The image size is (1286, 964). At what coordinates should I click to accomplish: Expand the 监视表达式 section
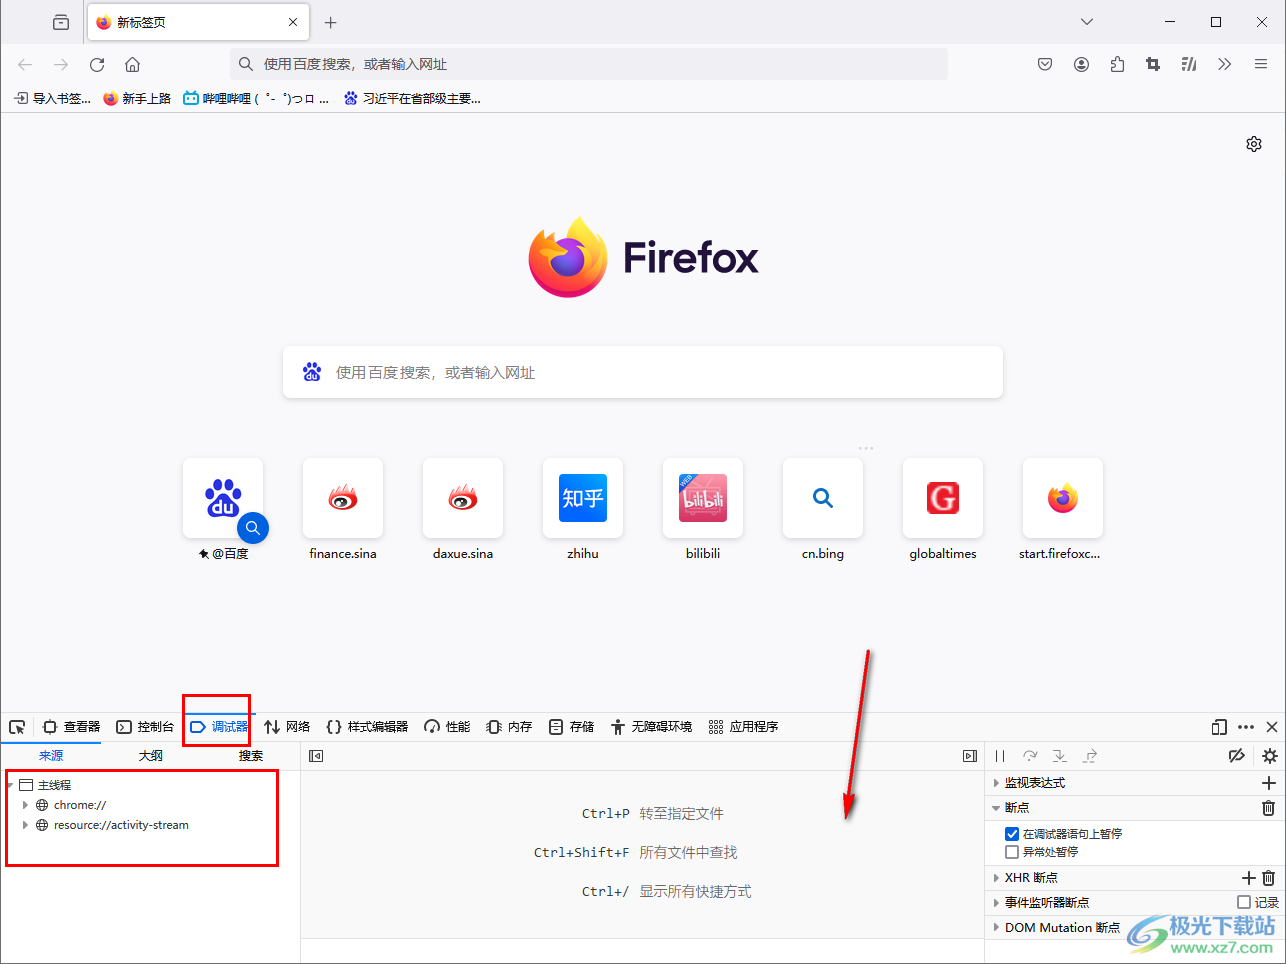[996, 783]
